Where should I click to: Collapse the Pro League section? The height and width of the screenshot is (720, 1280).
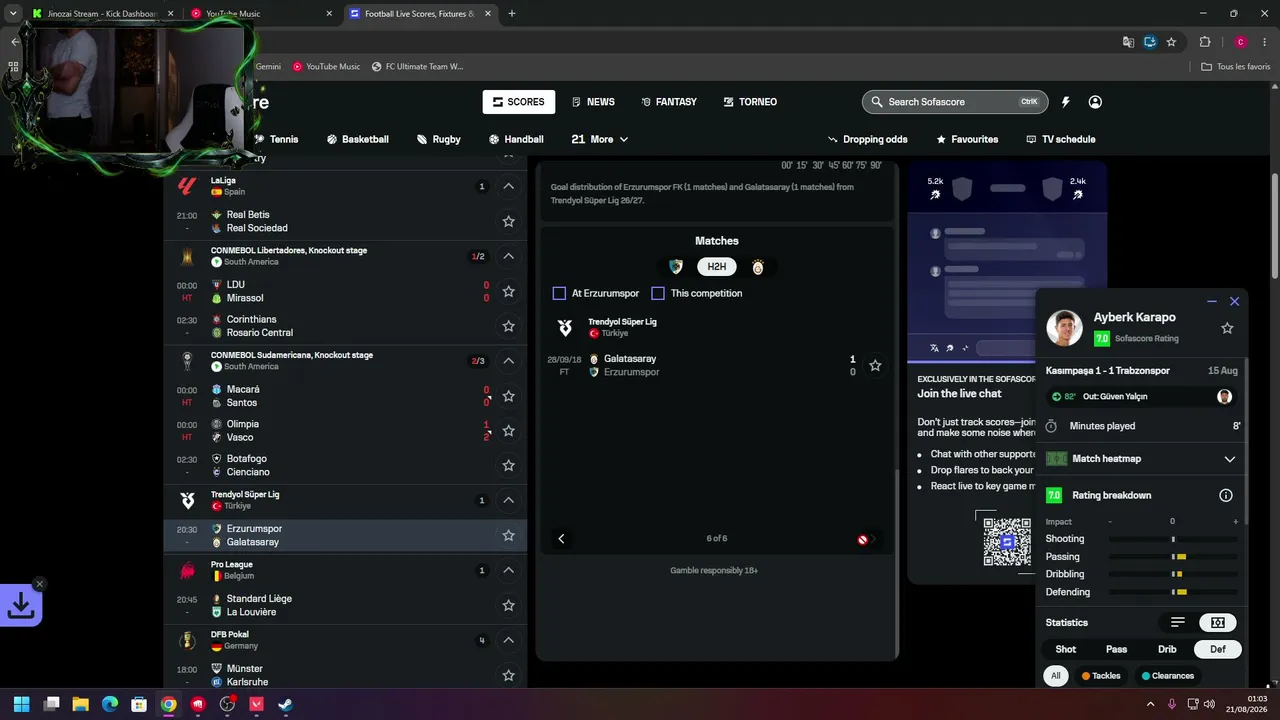point(508,570)
